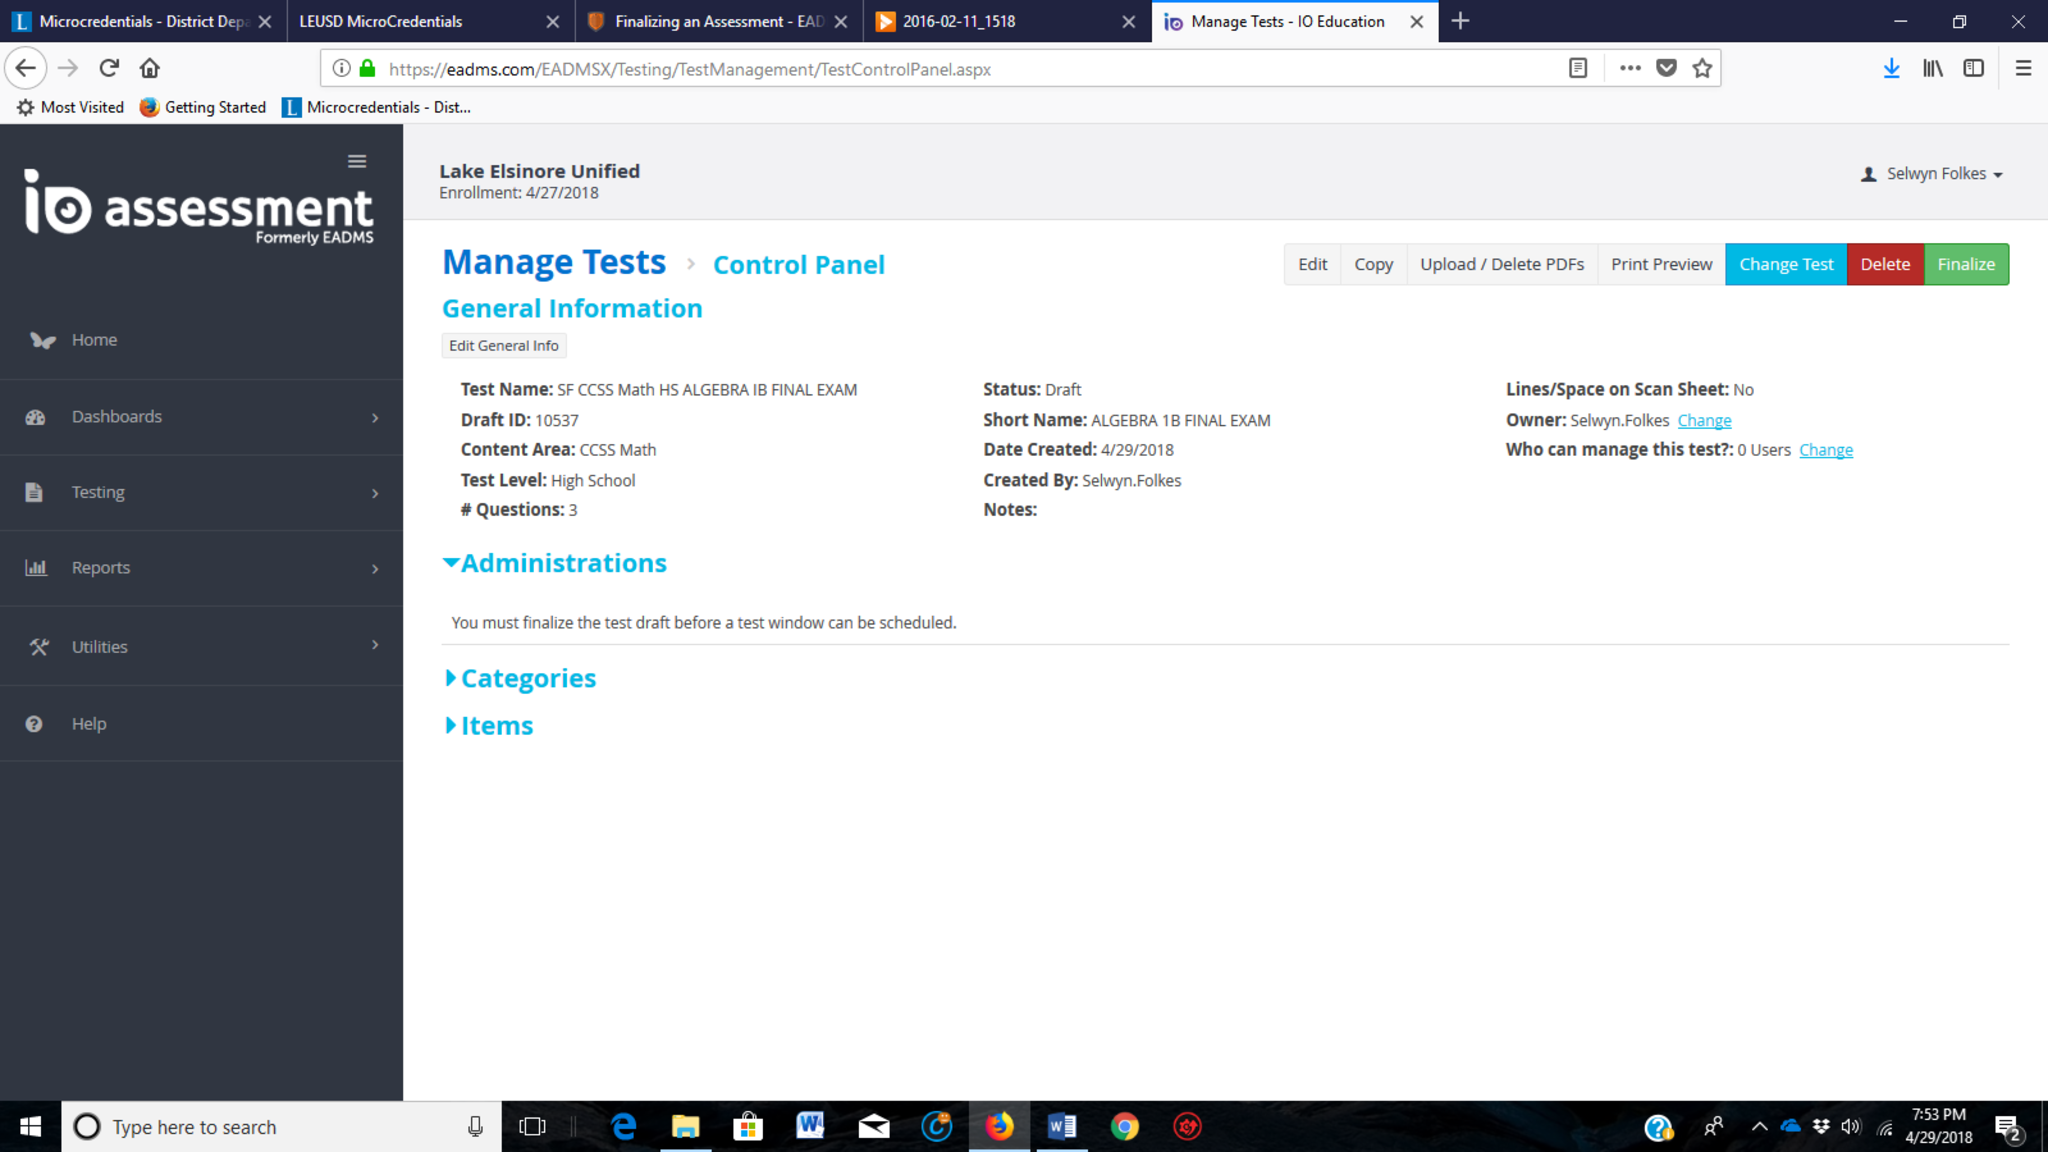Viewport: 2048px width, 1152px height.
Task: Click the hamburger icon to collapse the sidebar
Action: click(357, 161)
